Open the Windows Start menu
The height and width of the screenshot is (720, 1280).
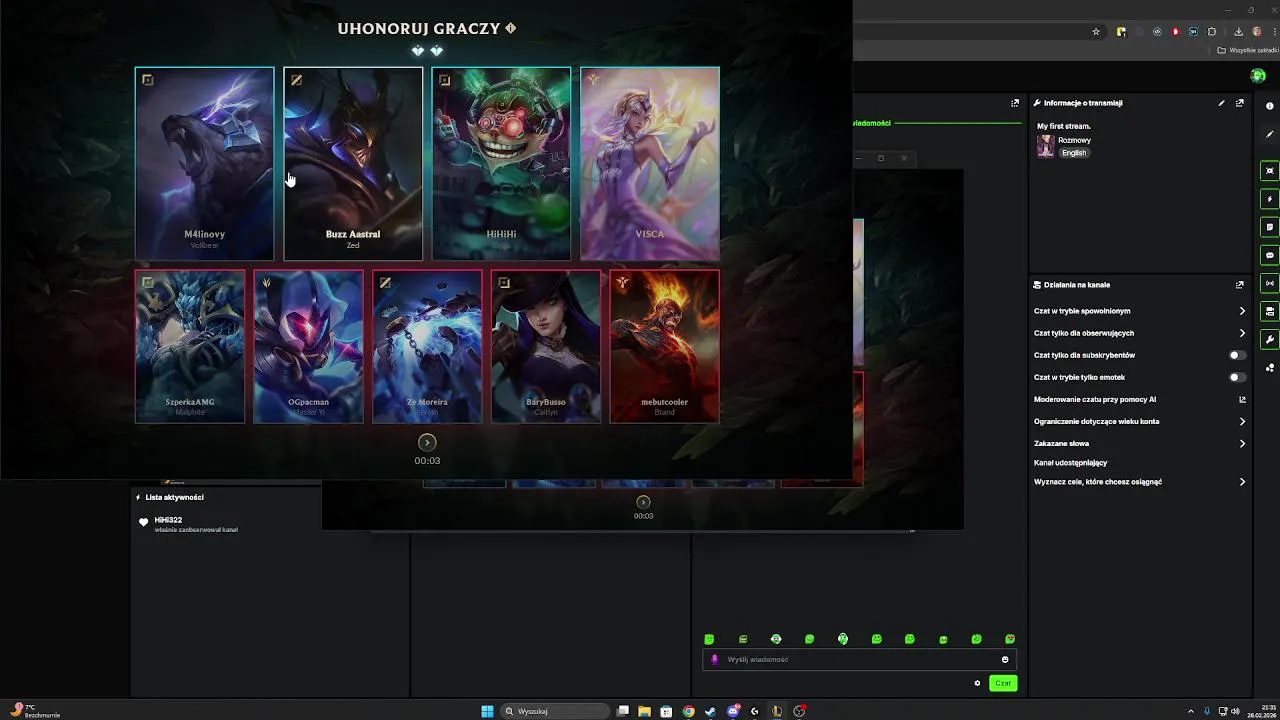[x=487, y=711]
